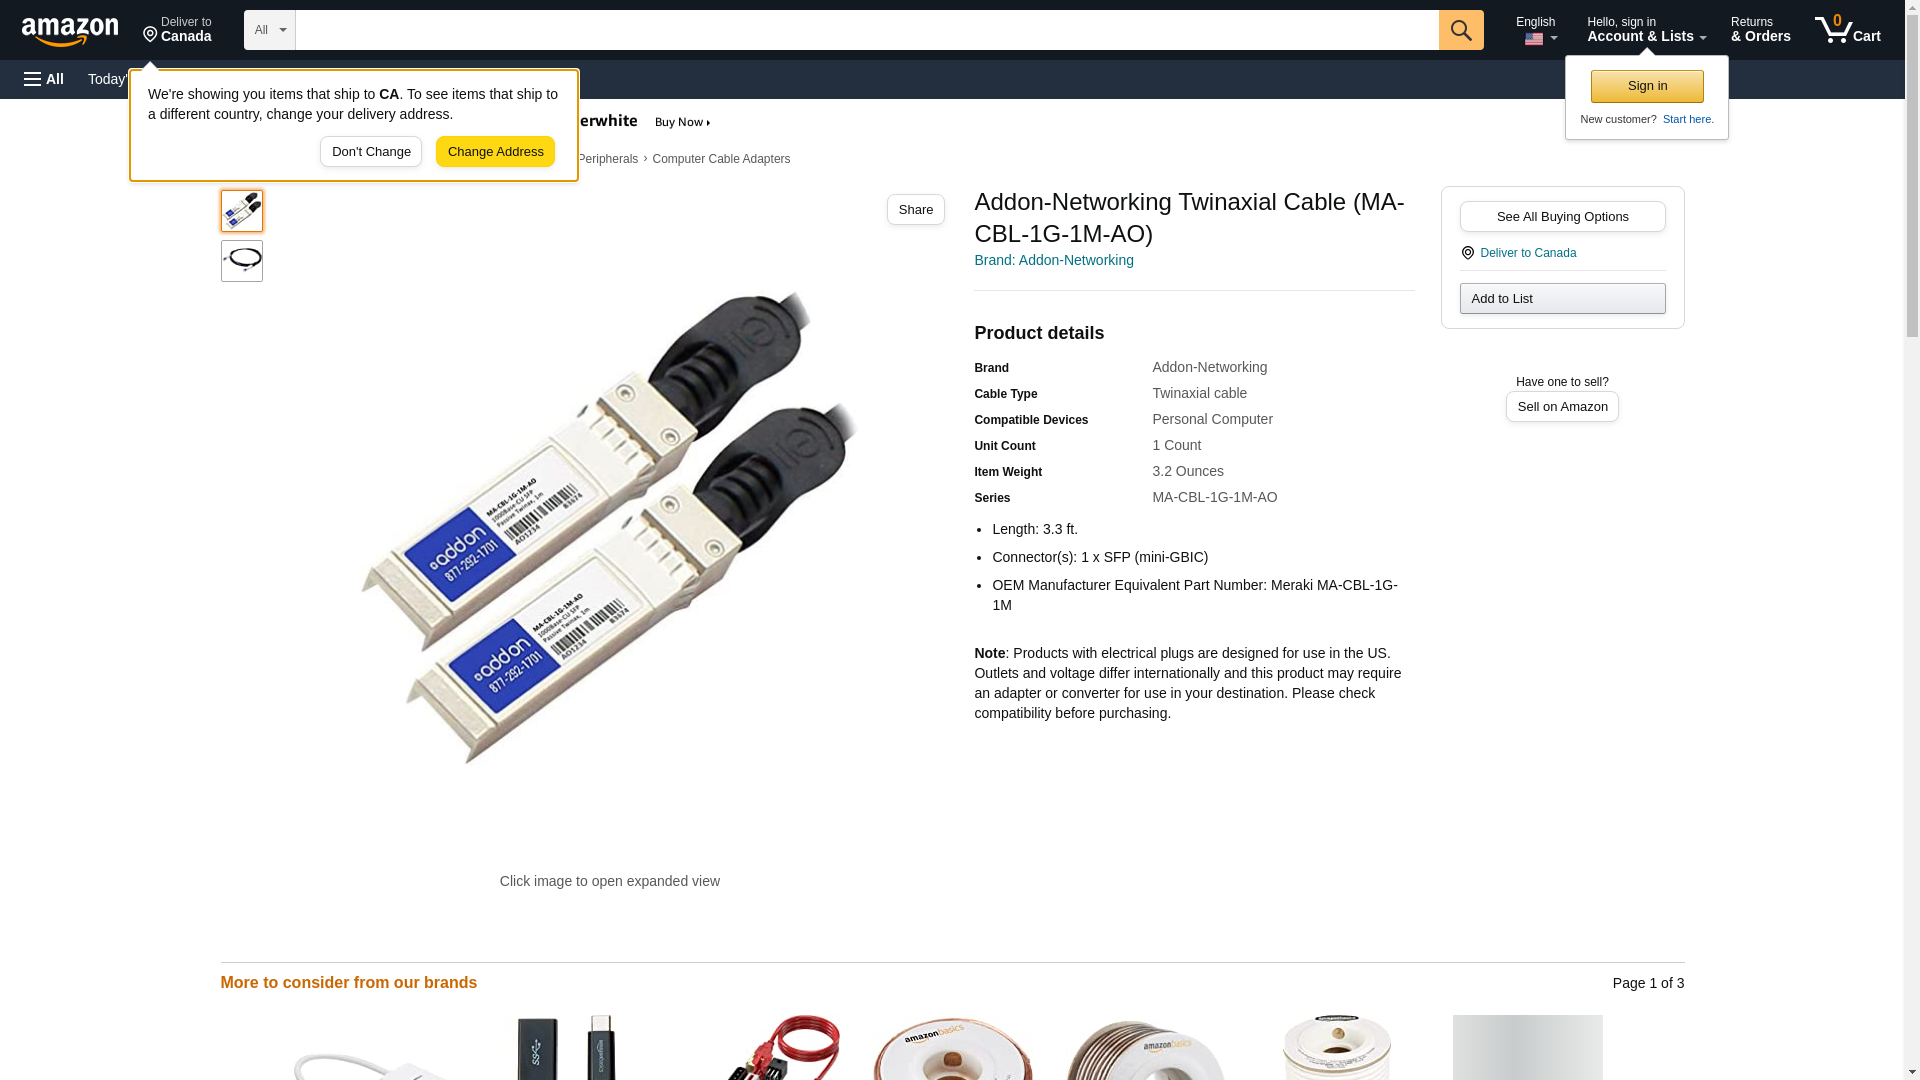Open Returns & Orders
This screenshot has width=1920, height=1080.
tap(1760, 29)
